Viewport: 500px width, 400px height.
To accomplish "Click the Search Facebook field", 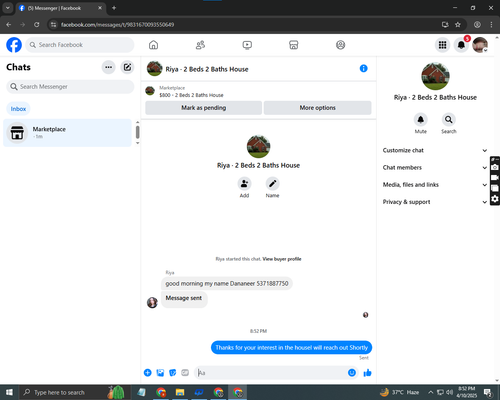I will click(80, 45).
